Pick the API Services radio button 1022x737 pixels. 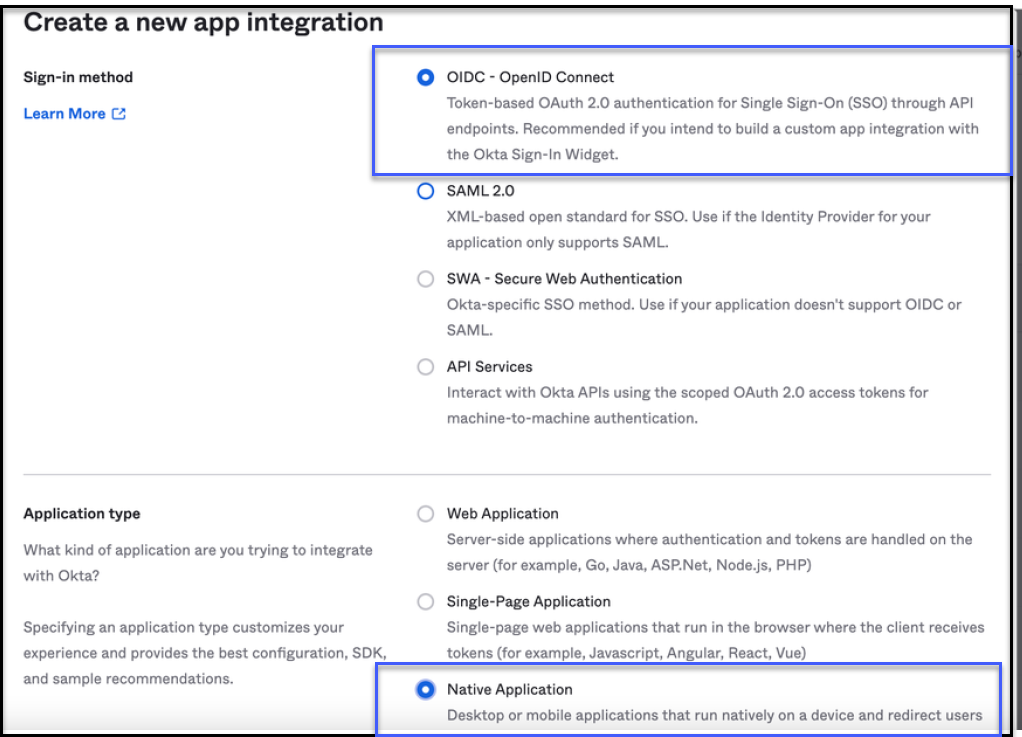click(x=426, y=367)
